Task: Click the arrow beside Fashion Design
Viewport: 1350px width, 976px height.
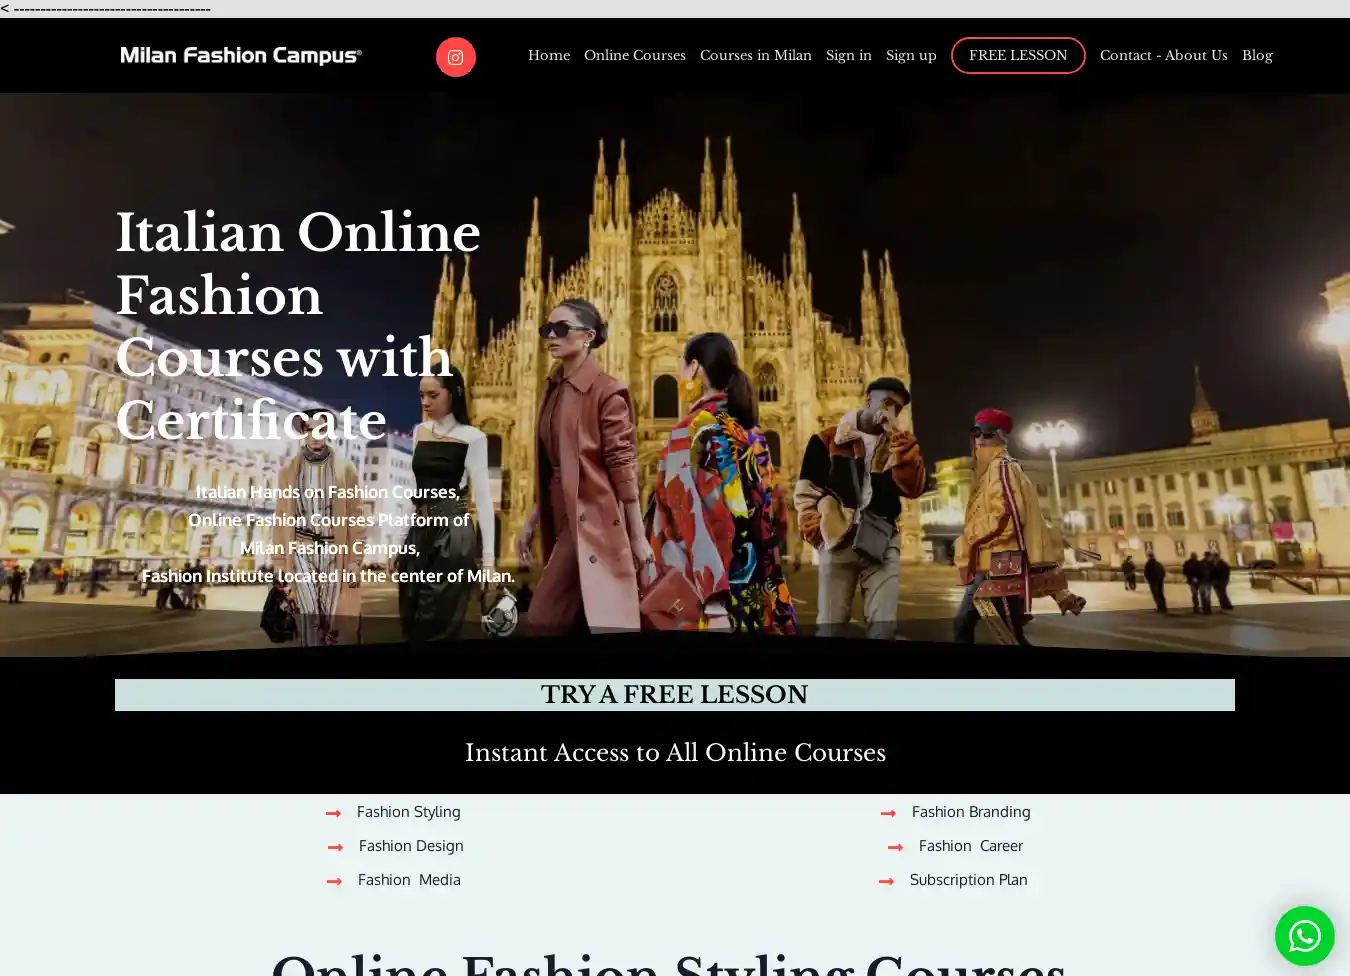Action: [336, 847]
